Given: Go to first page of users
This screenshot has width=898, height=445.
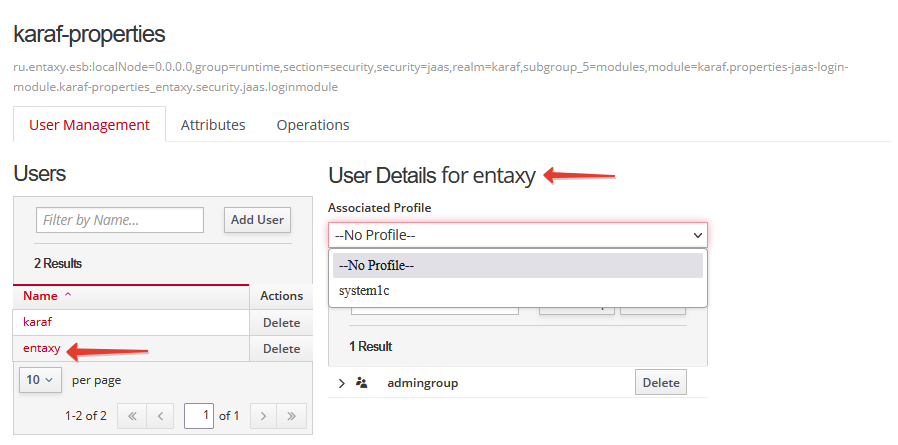Looking at the screenshot, I should pos(131,416).
